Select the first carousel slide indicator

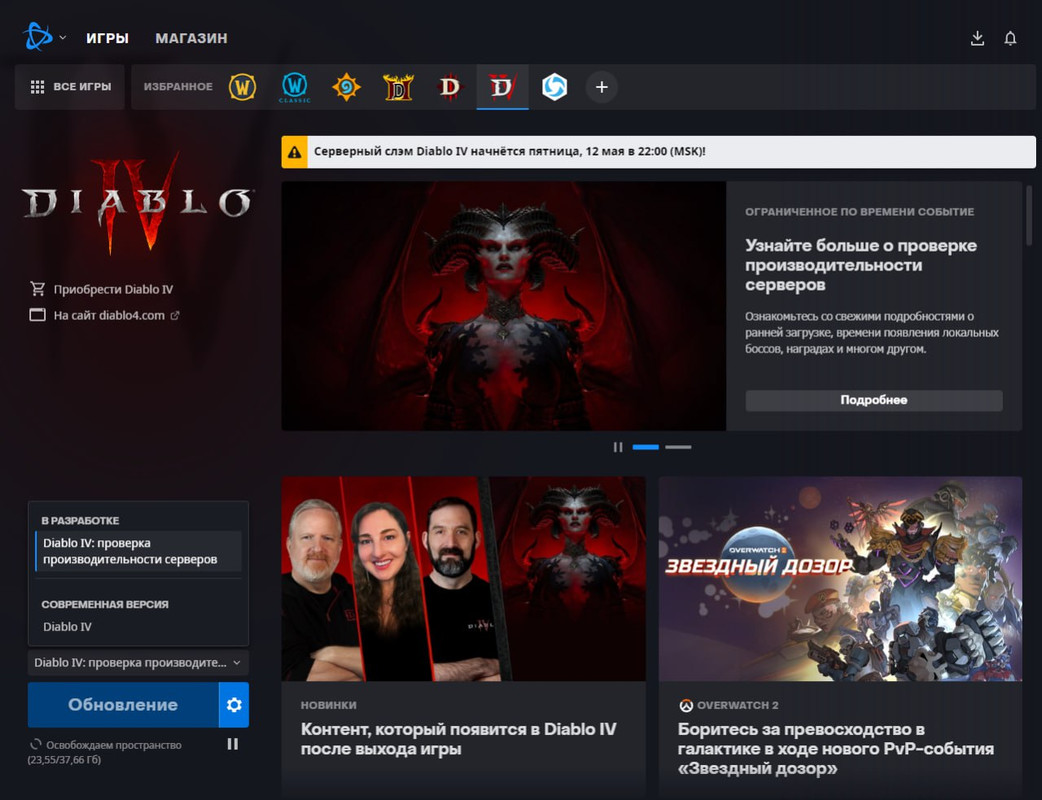tap(645, 447)
